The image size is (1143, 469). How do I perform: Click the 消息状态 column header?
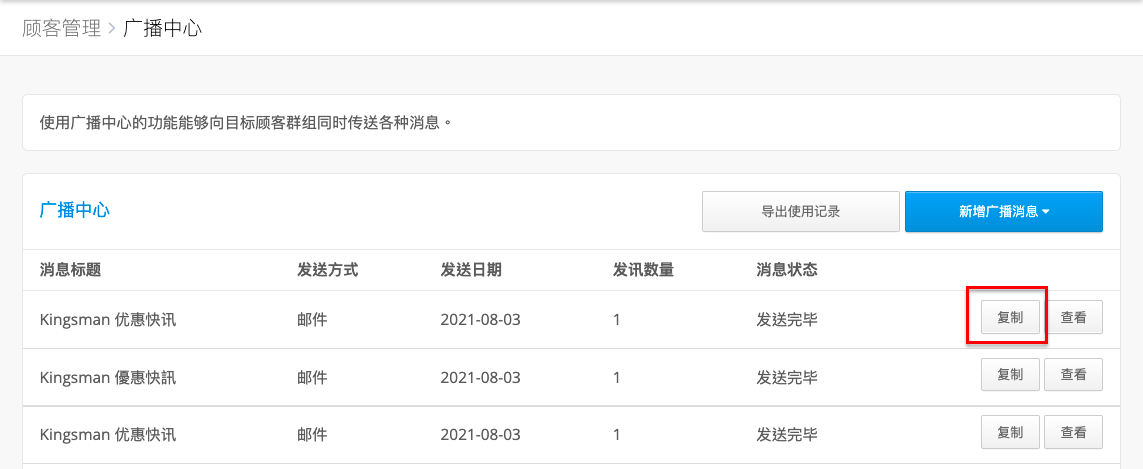click(787, 270)
